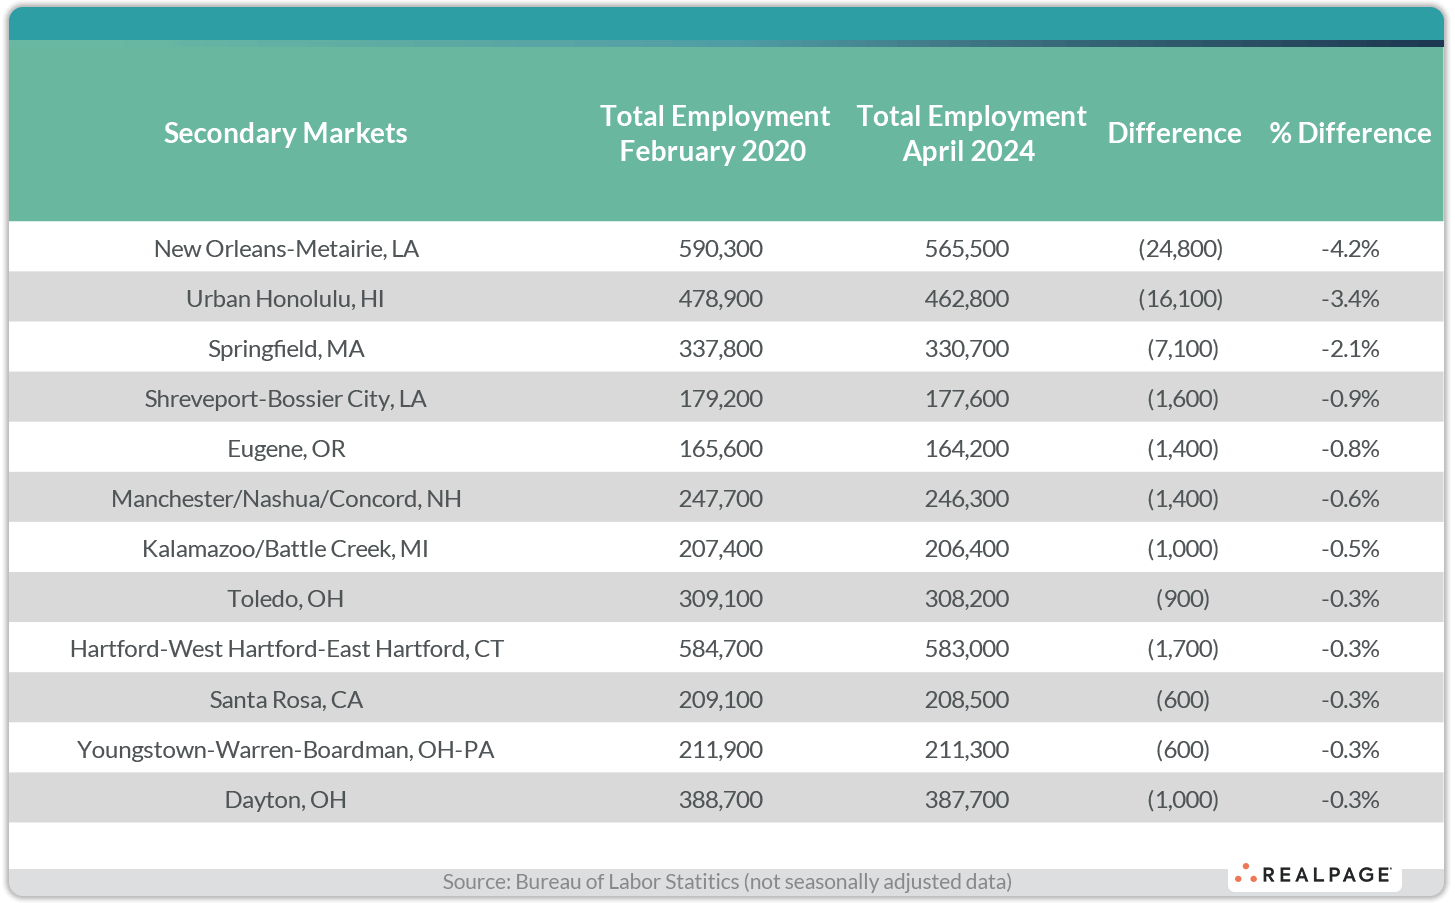Click Santa Rosa, CA market name
Viewport: 1455px width, 903px height.
286,700
